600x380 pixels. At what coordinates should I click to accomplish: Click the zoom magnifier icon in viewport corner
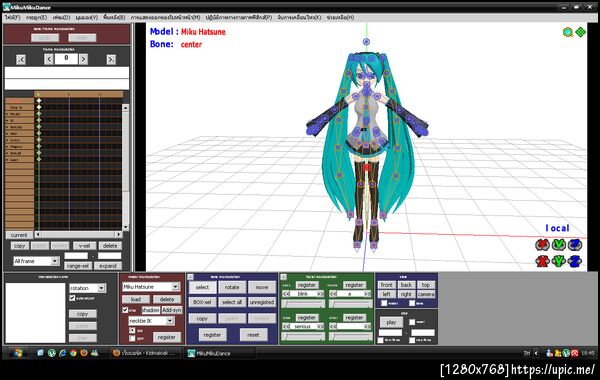(568, 33)
